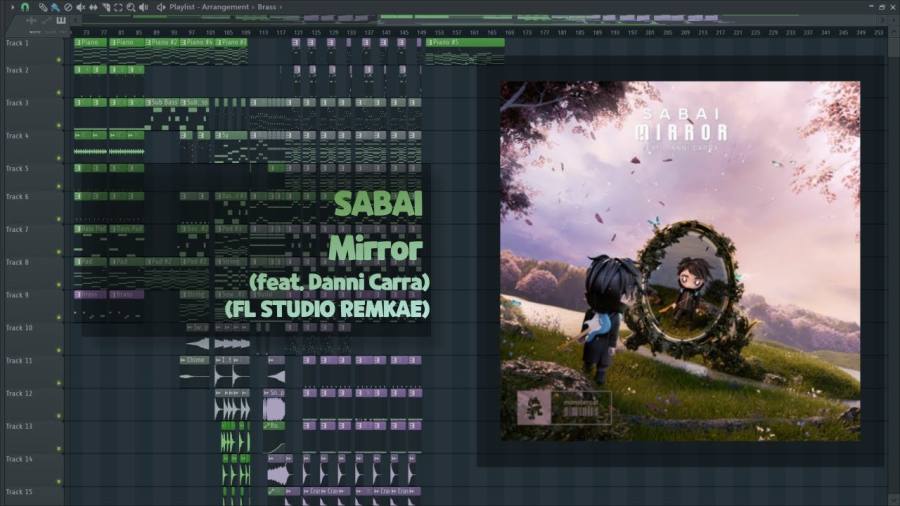Select the Playback speaker tool
The height and width of the screenshot is (506, 900).
coord(143,7)
